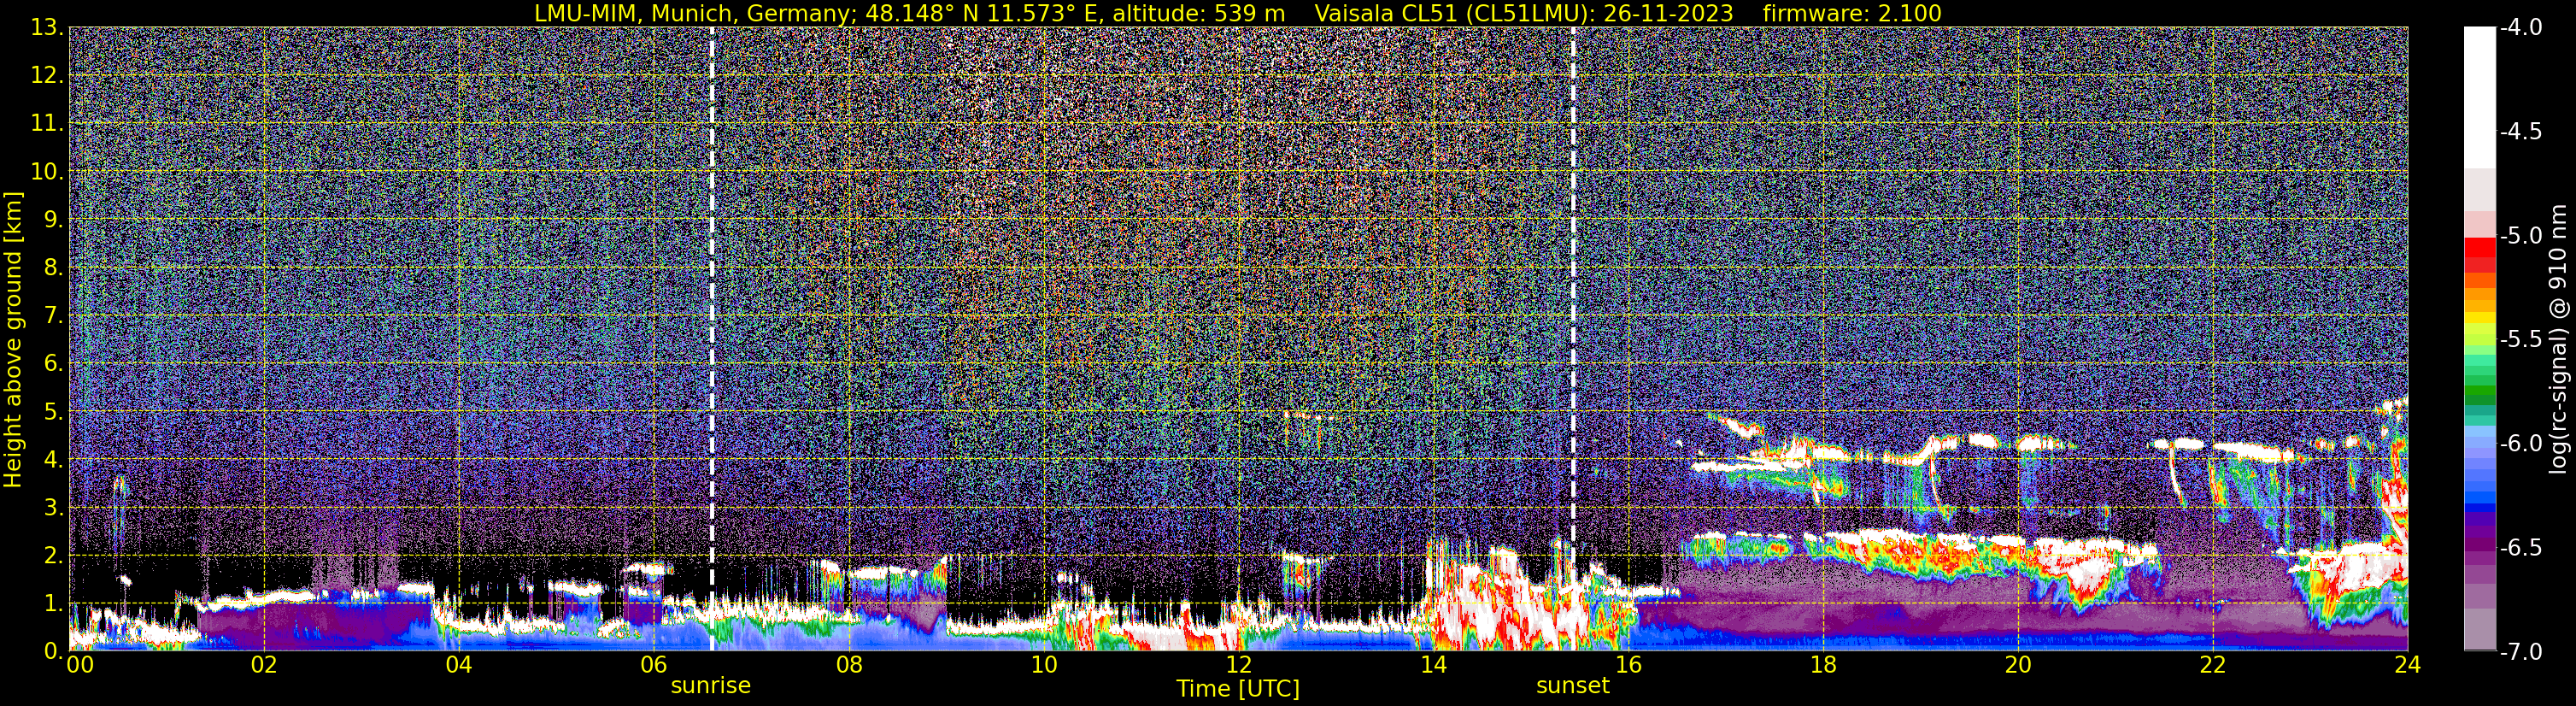Click the '24' time axis tick label
The image size is (2576, 706).
pyautogui.click(x=2407, y=666)
